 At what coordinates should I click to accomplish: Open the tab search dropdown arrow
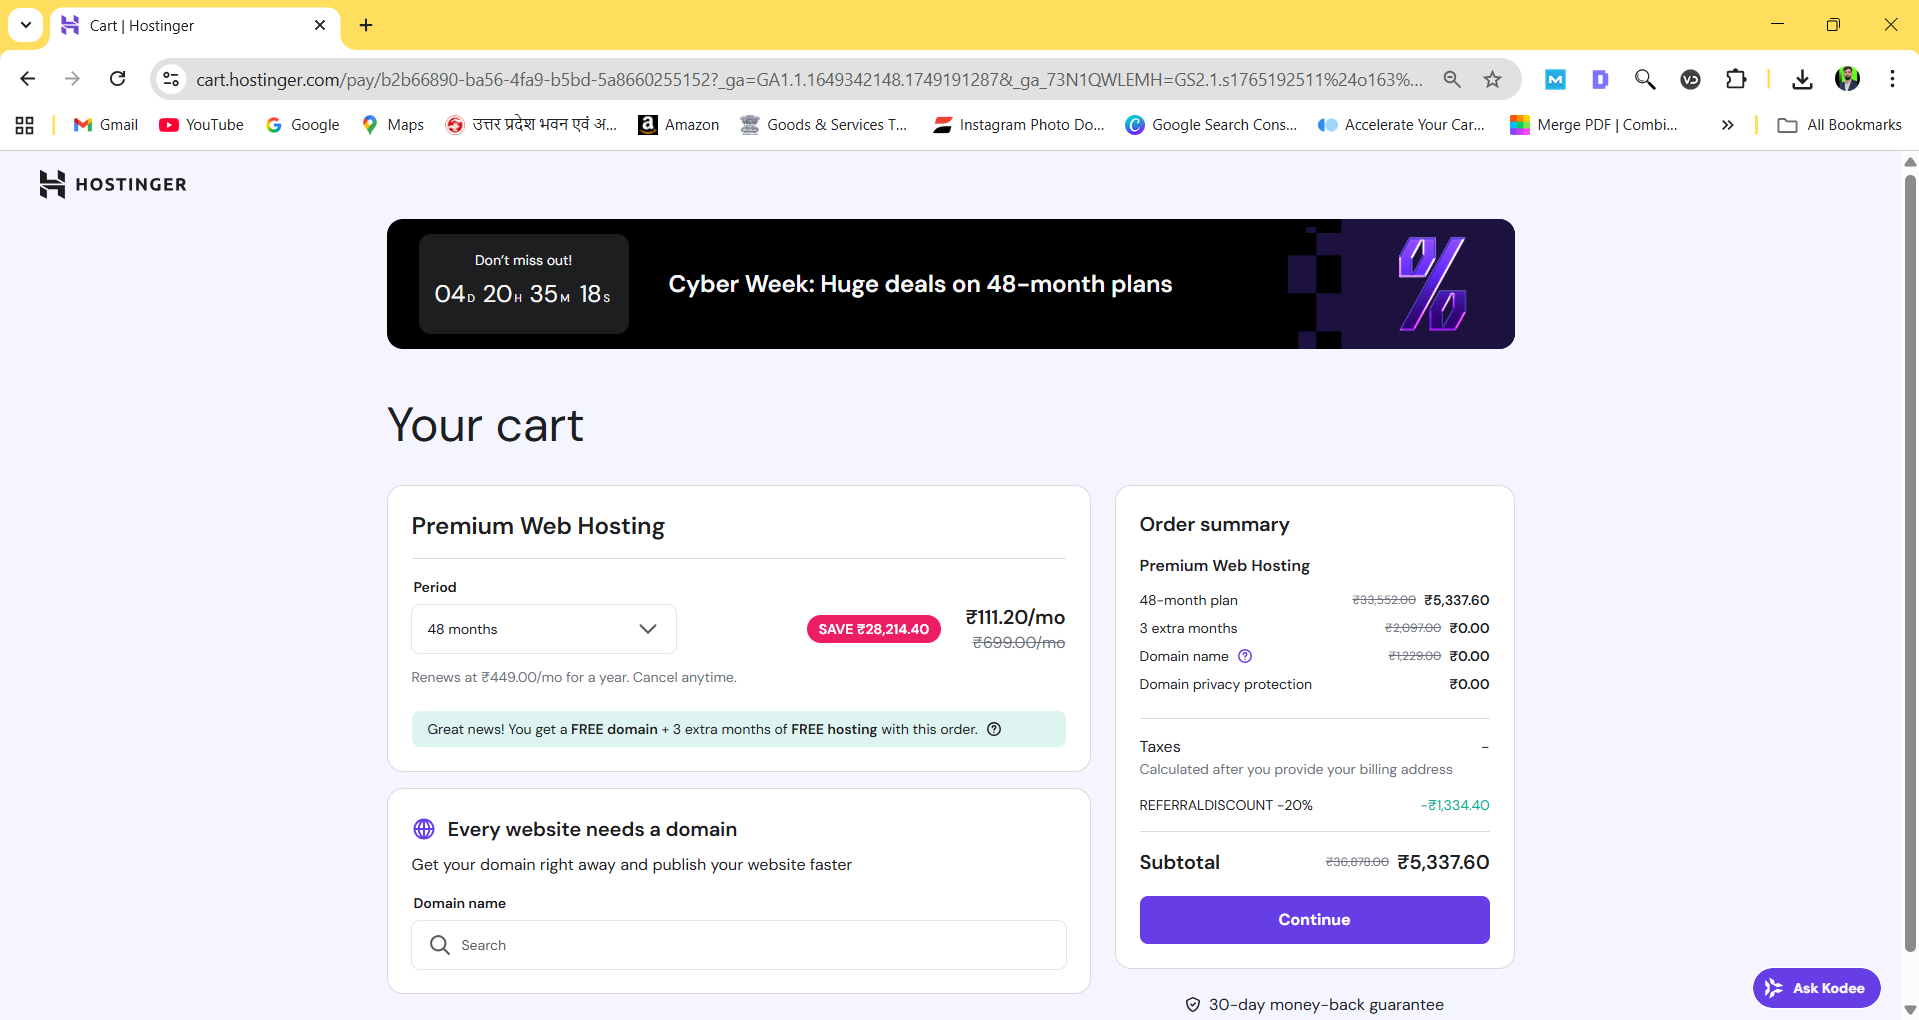click(25, 25)
